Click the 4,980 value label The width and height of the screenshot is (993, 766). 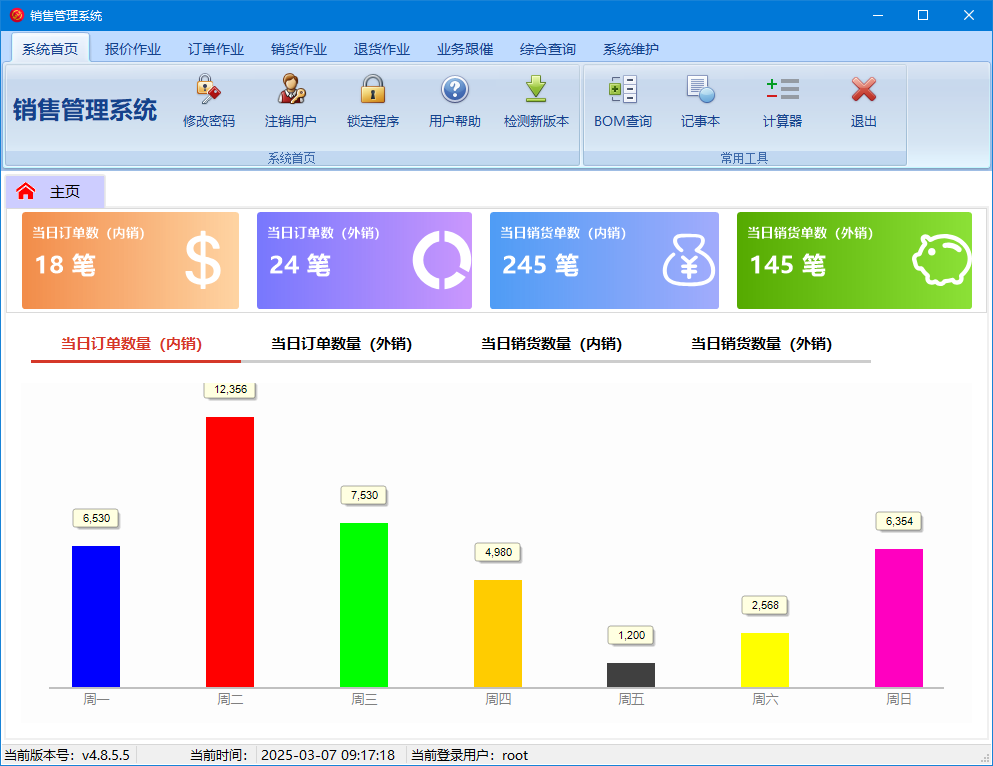click(498, 552)
